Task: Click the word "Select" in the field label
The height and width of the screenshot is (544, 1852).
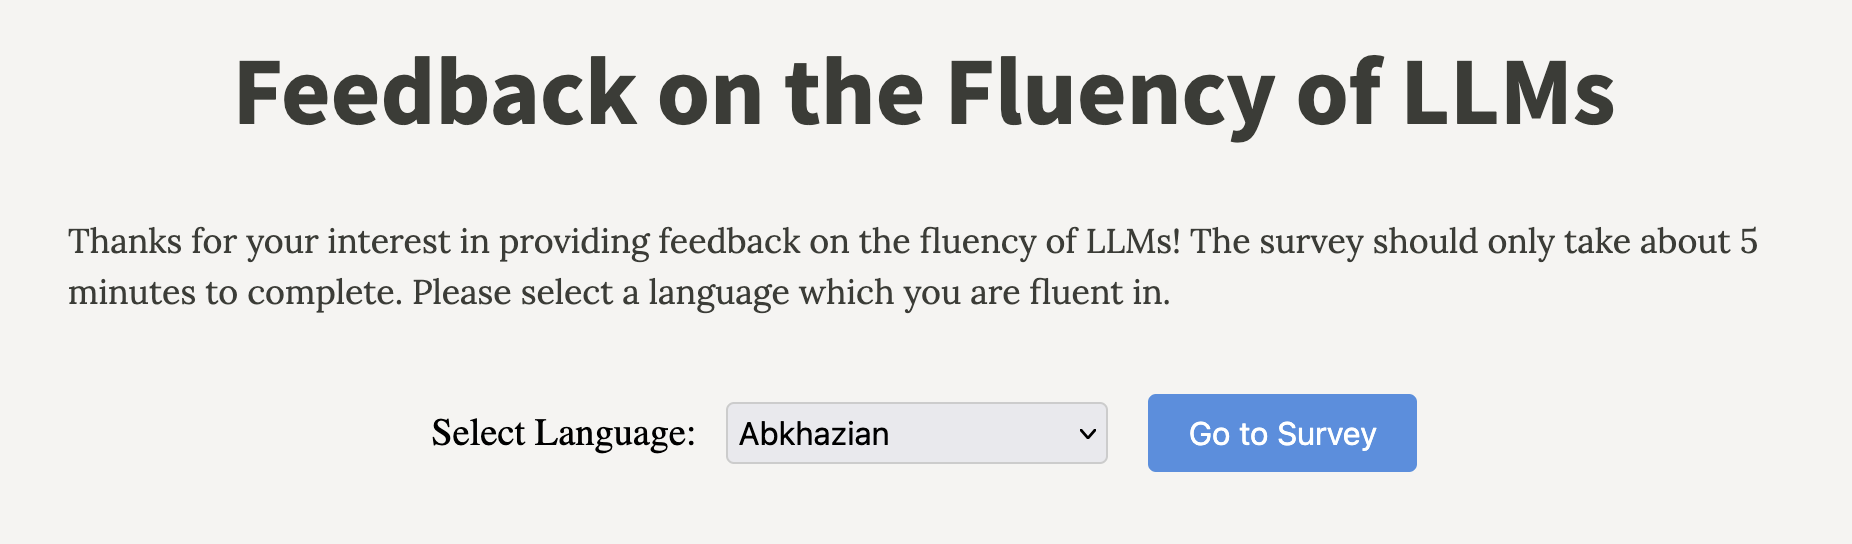Action: (478, 433)
